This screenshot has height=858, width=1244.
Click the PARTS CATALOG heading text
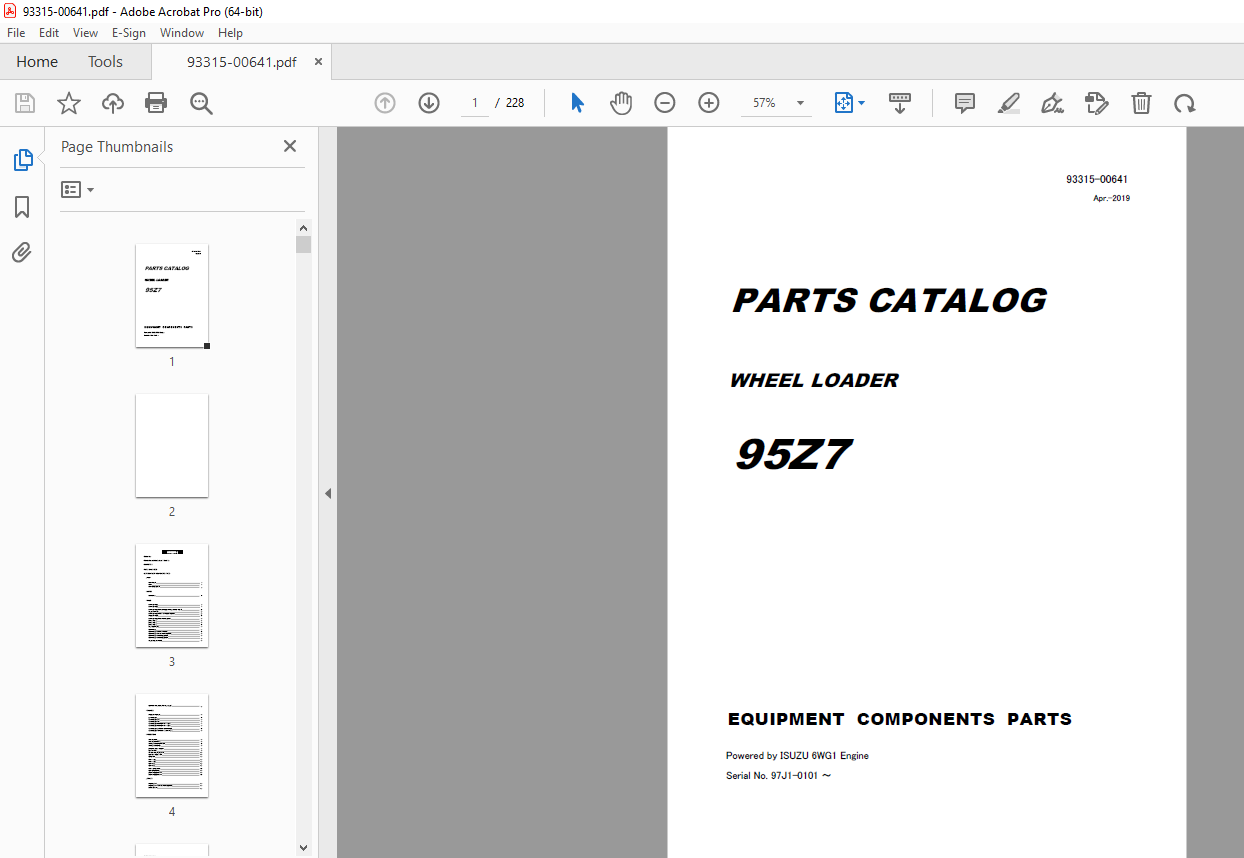coord(890,300)
